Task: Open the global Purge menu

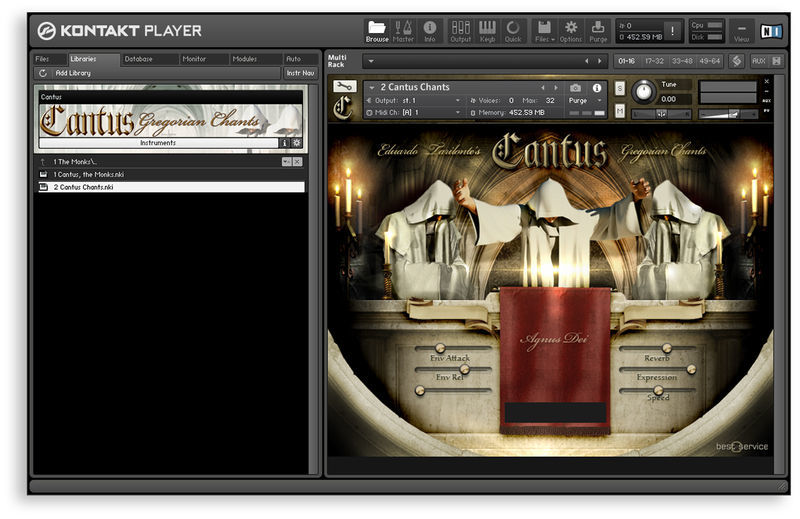Action: (598, 31)
